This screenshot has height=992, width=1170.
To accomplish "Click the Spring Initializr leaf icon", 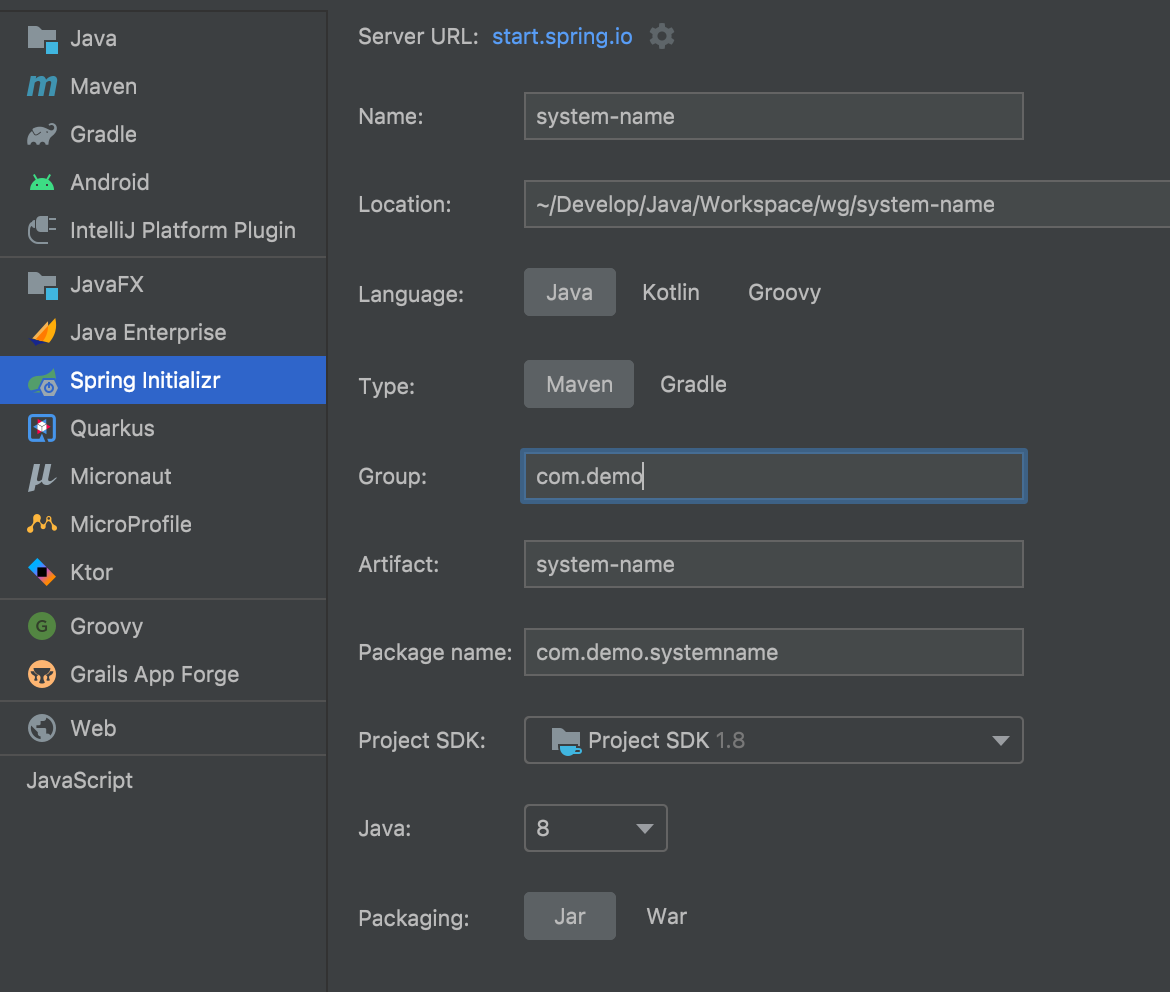I will tap(43, 381).
